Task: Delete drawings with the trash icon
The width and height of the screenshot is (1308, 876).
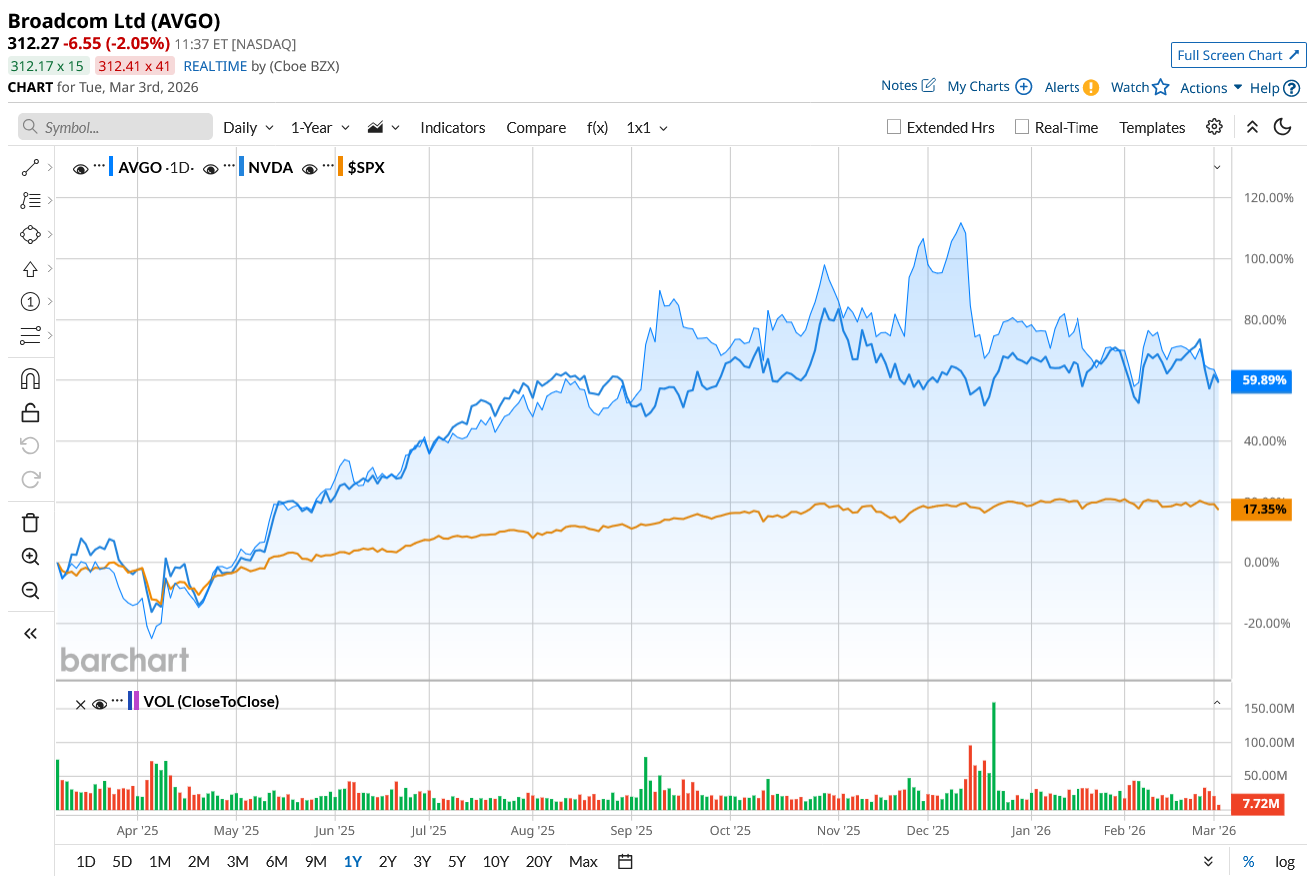Action: pyautogui.click(x=30, y=523)
